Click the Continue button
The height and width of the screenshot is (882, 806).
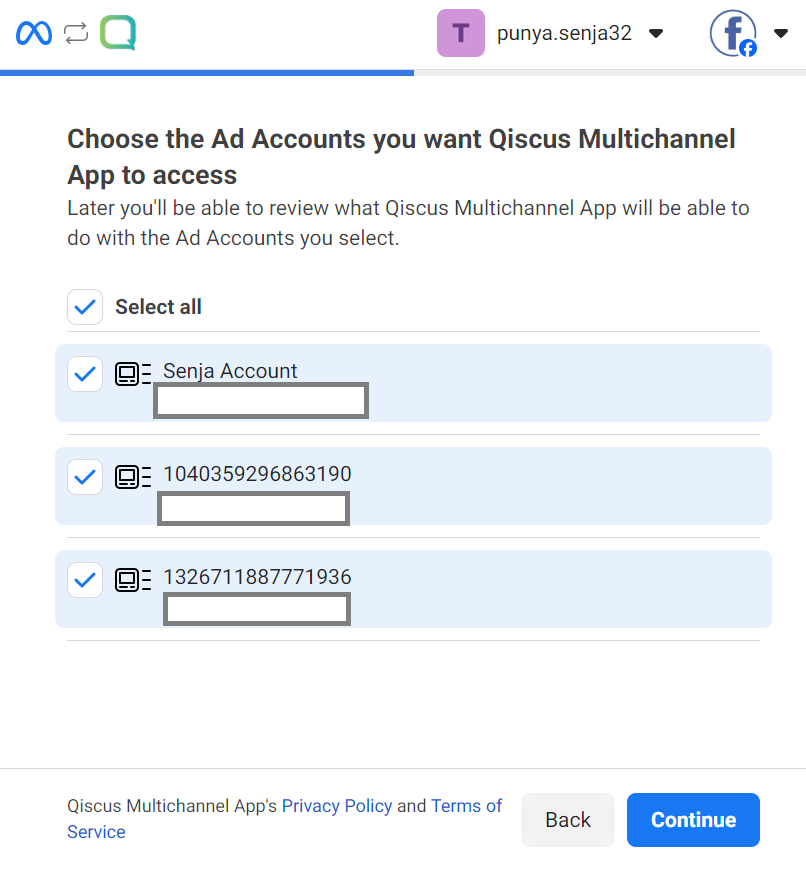tap(693, 820)
